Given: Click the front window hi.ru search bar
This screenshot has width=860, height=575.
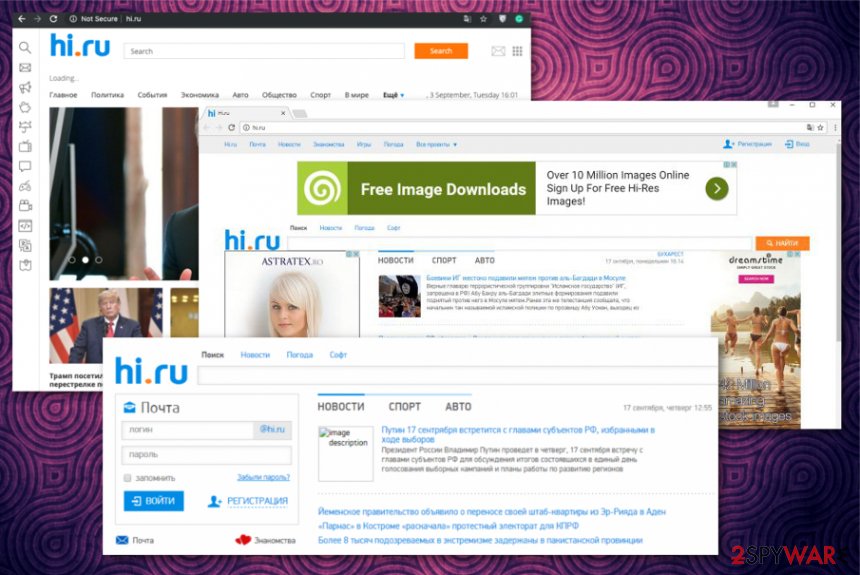Looking at the screenshot, I should [x=457, y=376].
